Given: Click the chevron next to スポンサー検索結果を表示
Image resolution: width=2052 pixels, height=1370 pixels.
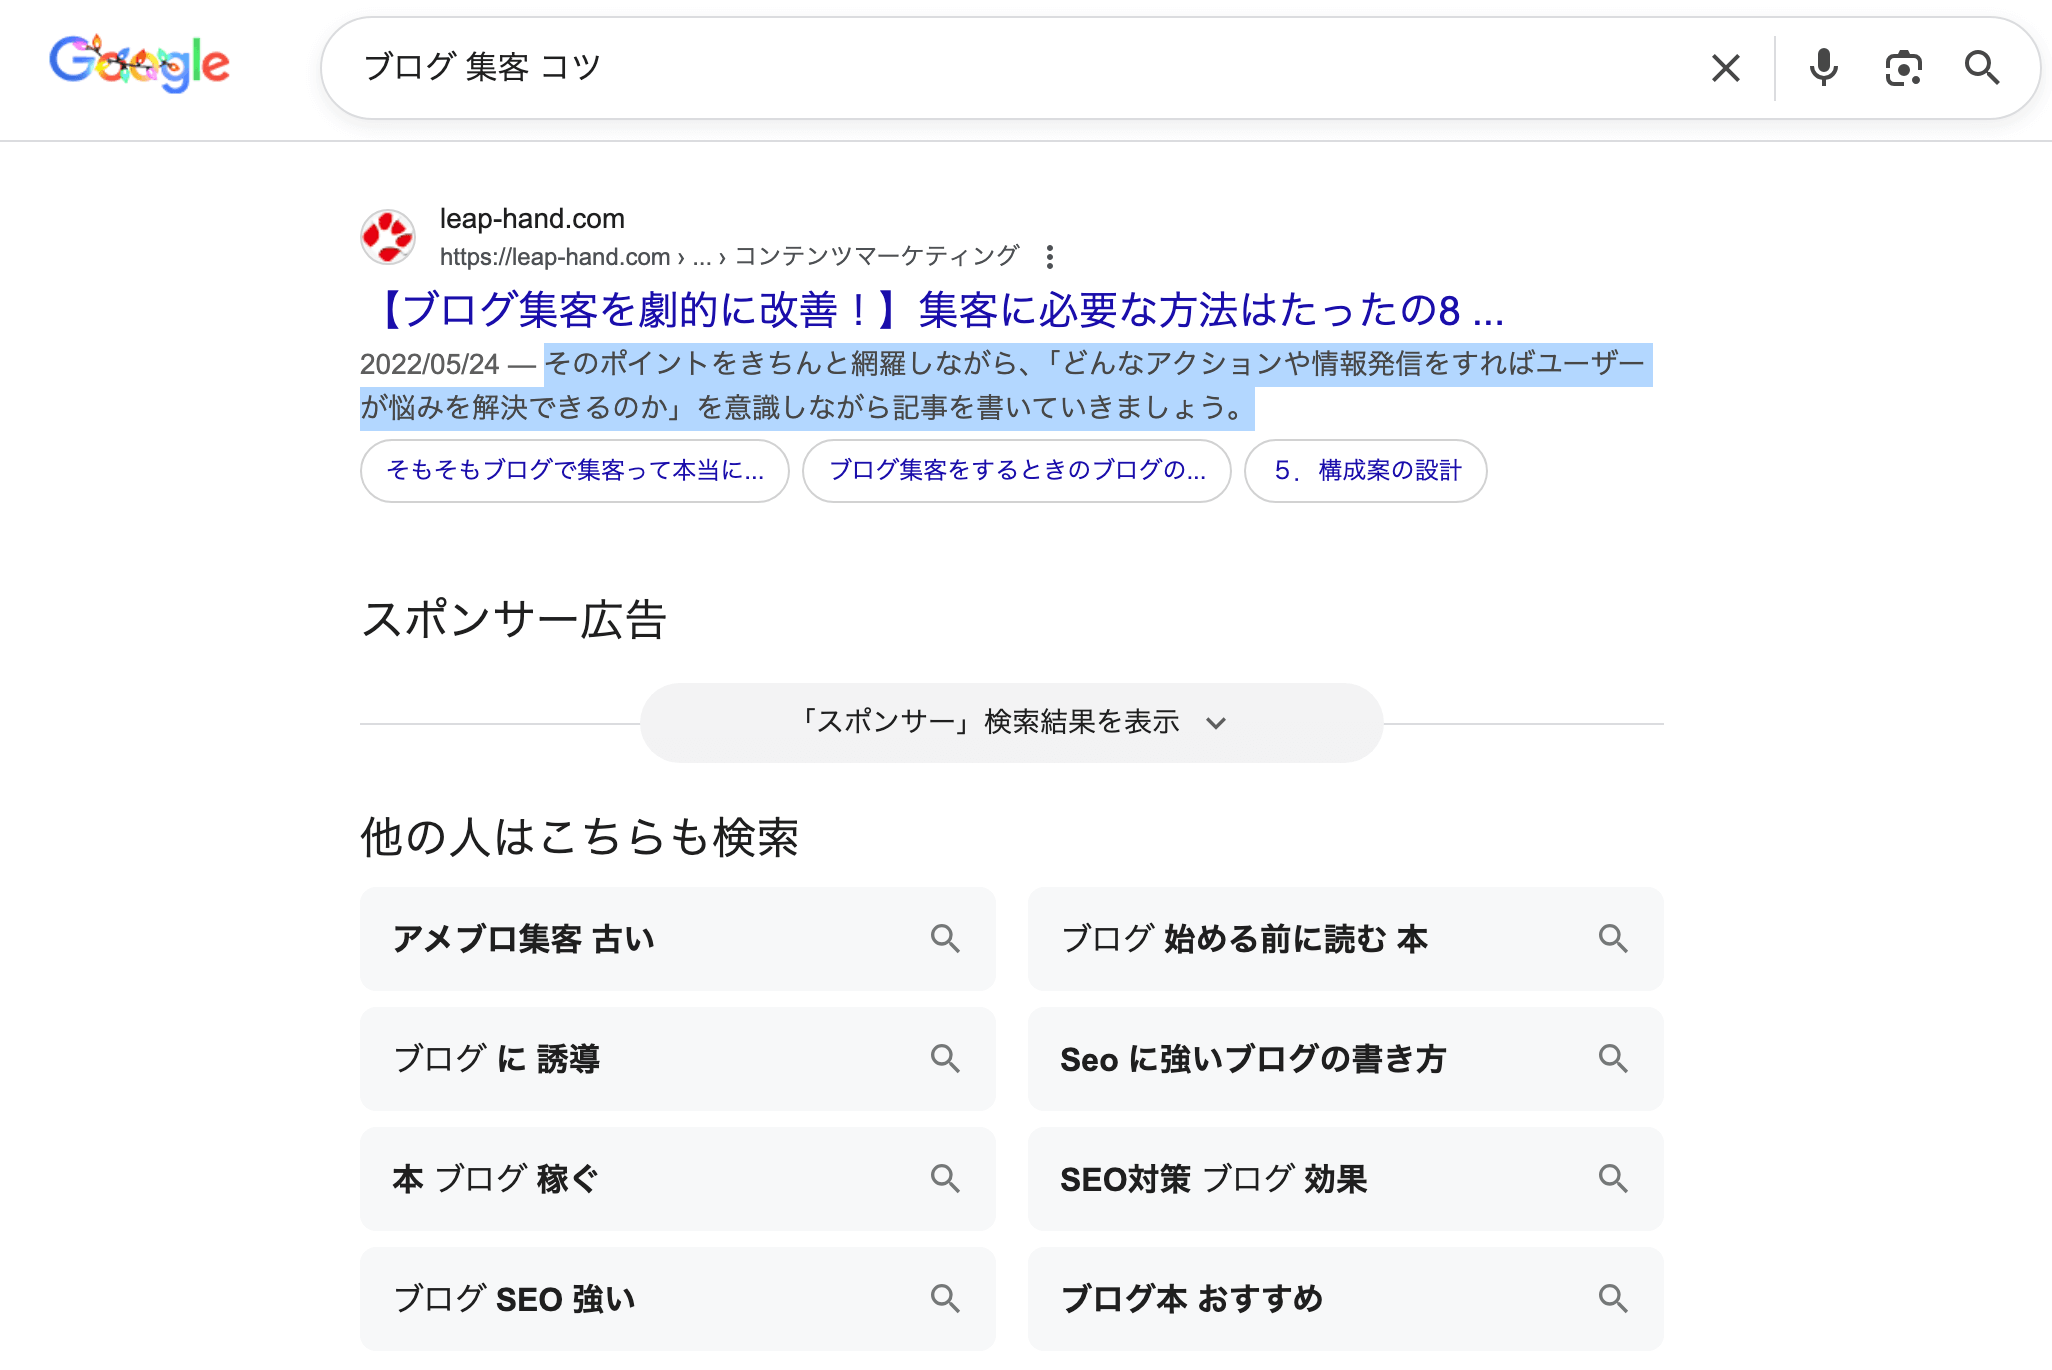Looking at the screenshot, I should click(1216, 722).
